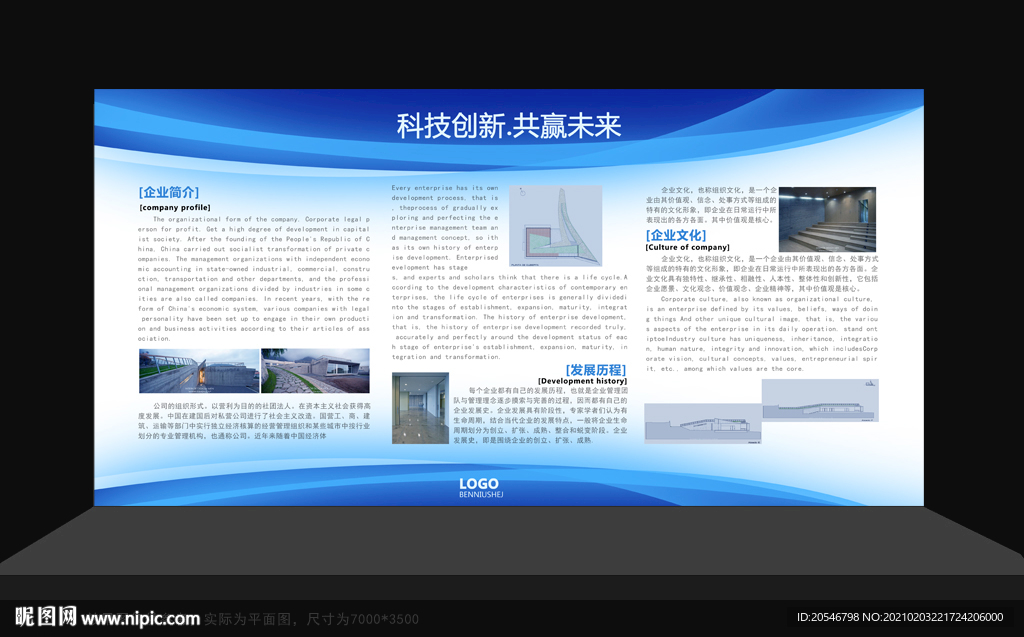1024x637 pixels.
Task: Click the [Development history] subtitle
Action: click(x=583, y=381)
